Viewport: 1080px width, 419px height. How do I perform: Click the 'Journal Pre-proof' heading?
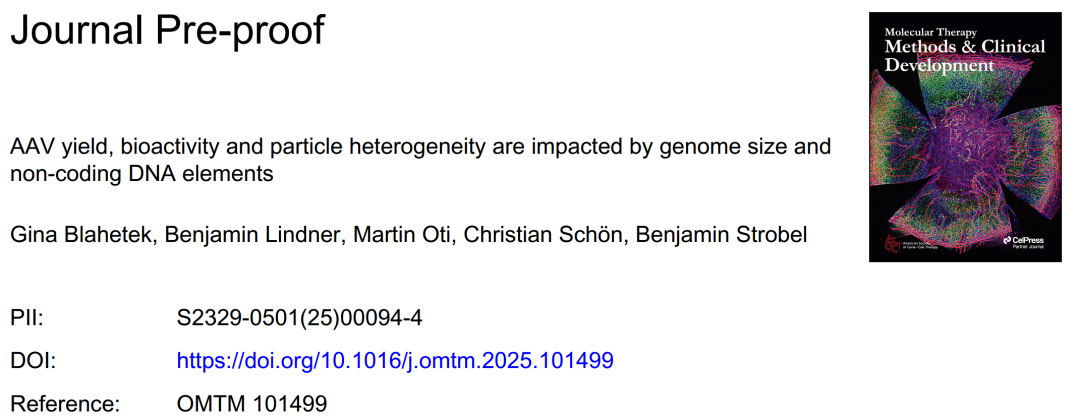[x=167, y=30]
